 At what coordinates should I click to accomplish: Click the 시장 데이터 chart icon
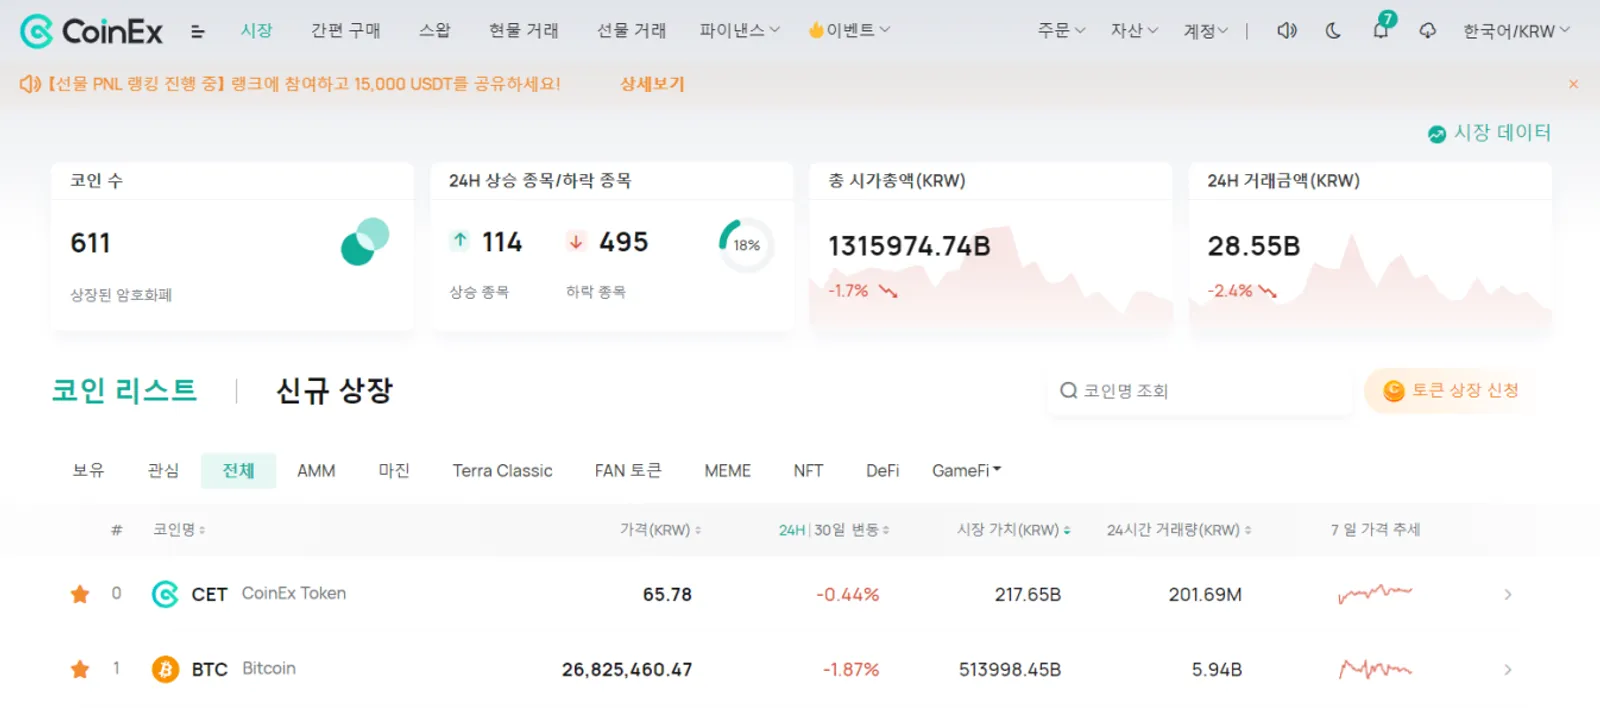pos(1437,134)
